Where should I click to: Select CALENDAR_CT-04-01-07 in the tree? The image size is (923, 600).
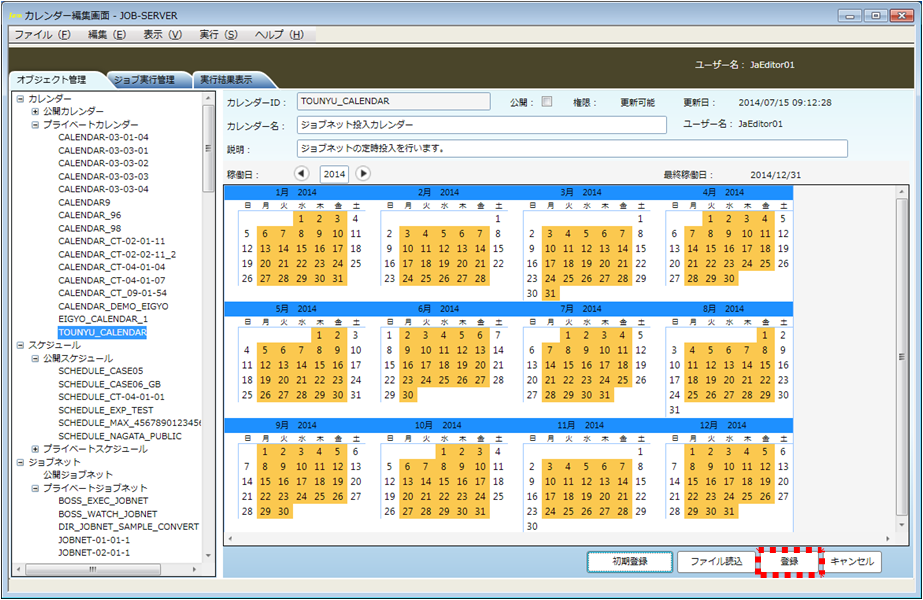112,280
